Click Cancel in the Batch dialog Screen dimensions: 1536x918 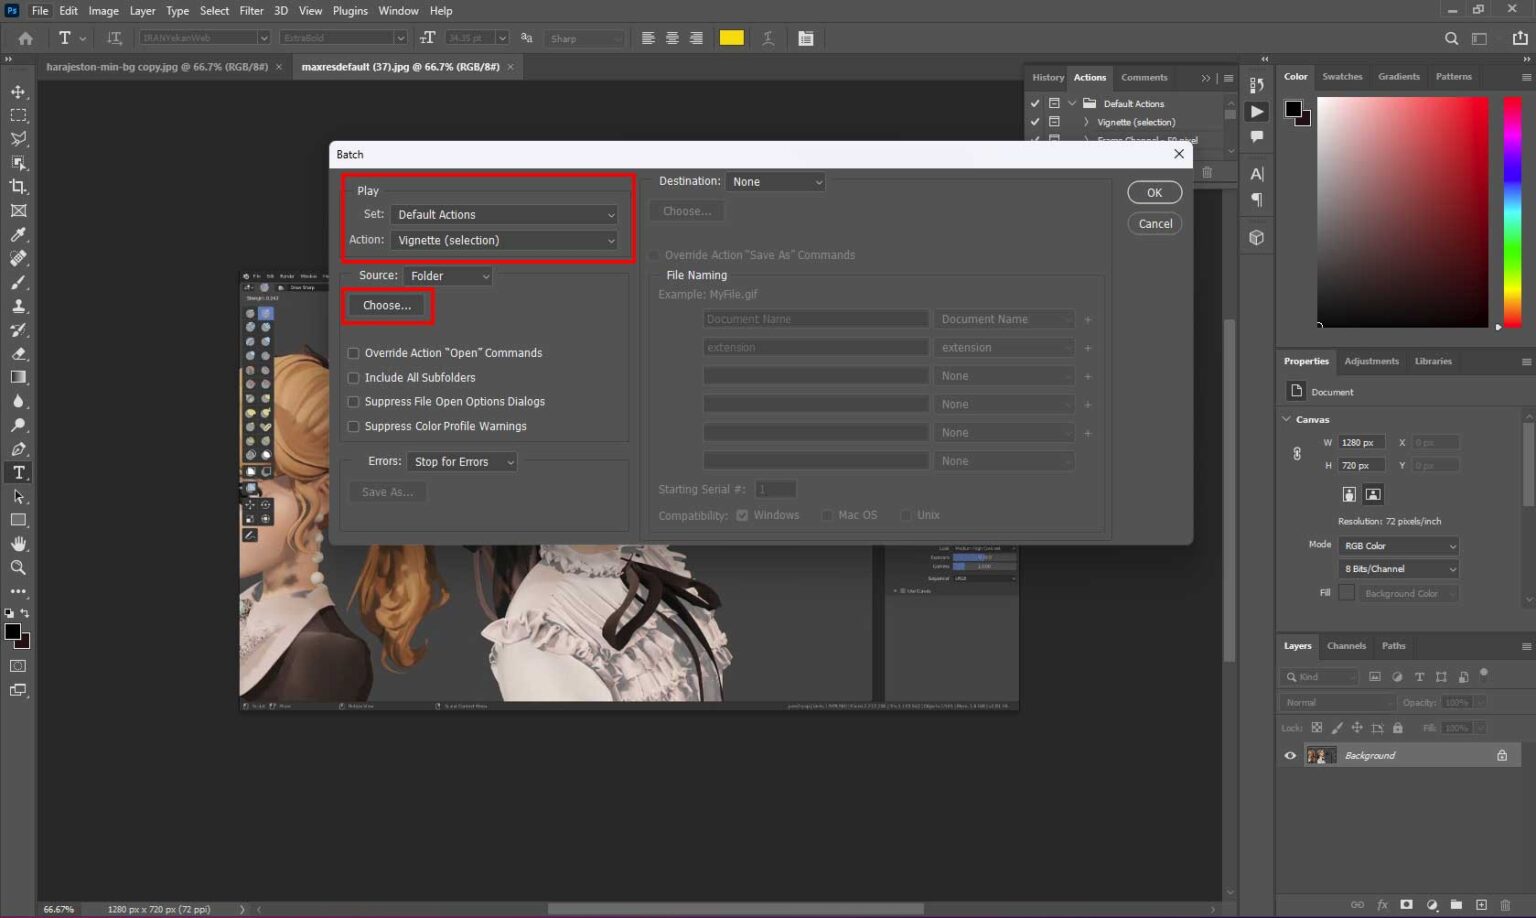coord(1154,224)
